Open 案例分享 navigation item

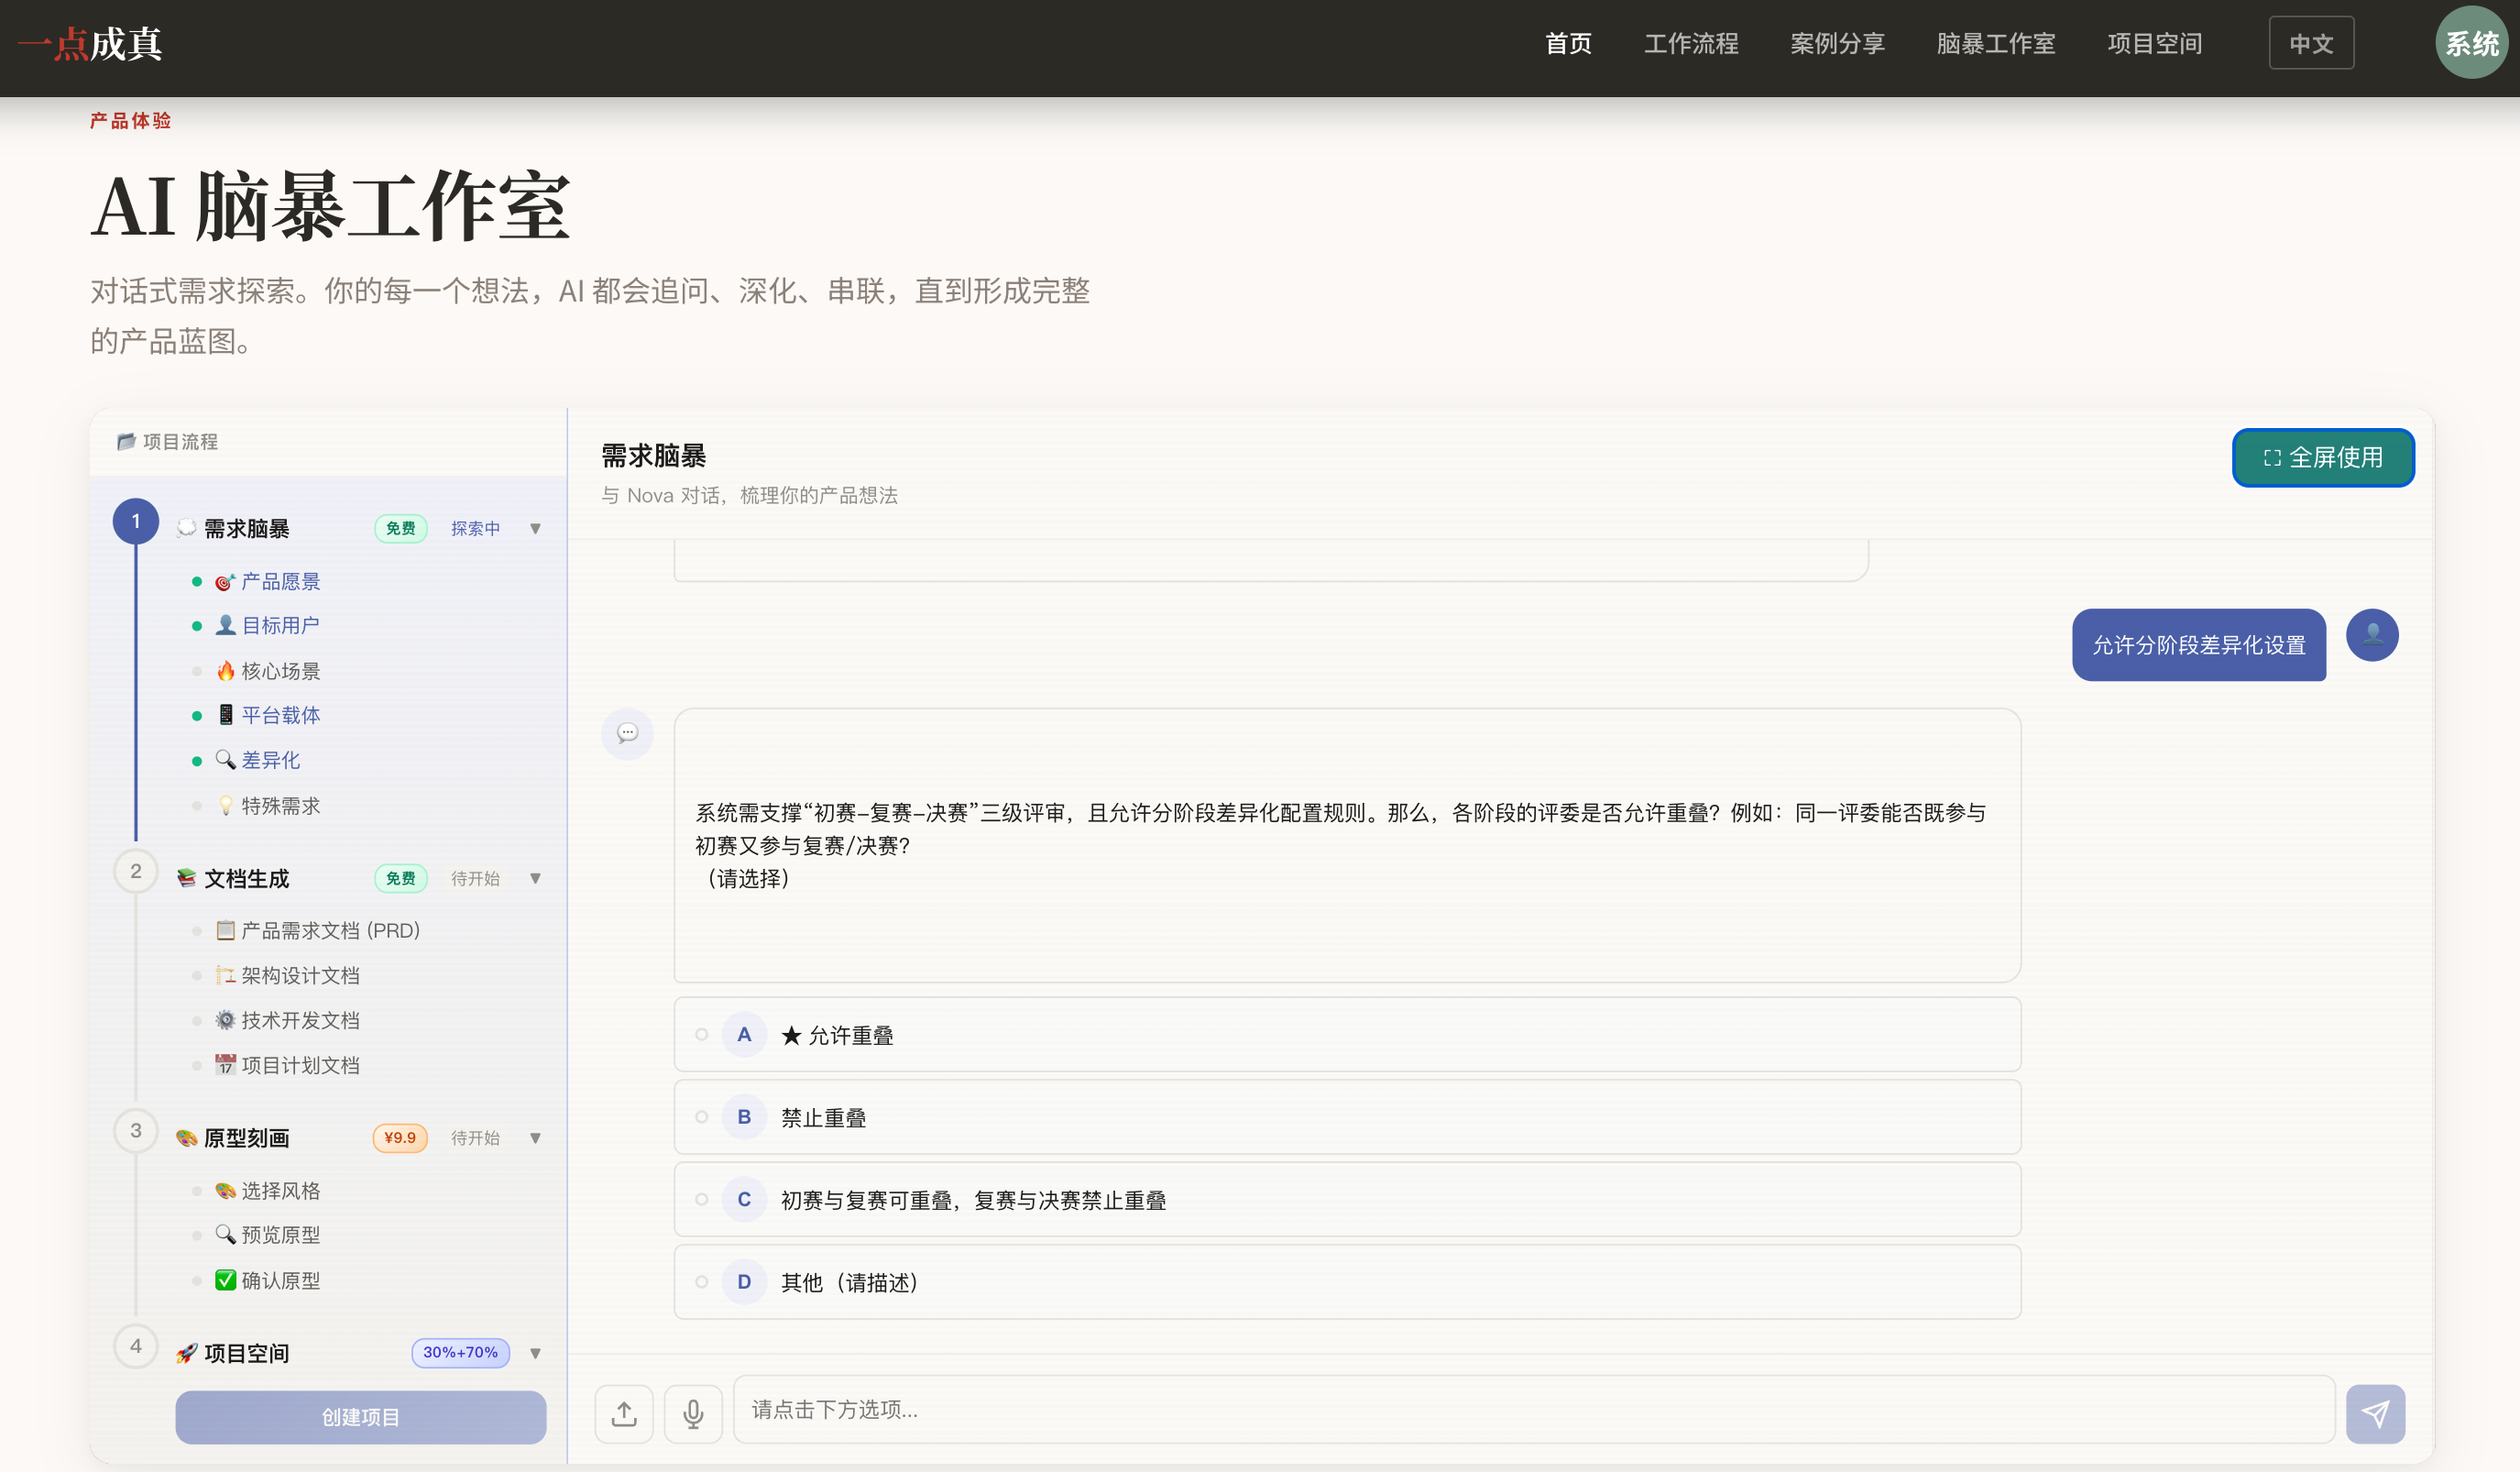point(1837,43)
